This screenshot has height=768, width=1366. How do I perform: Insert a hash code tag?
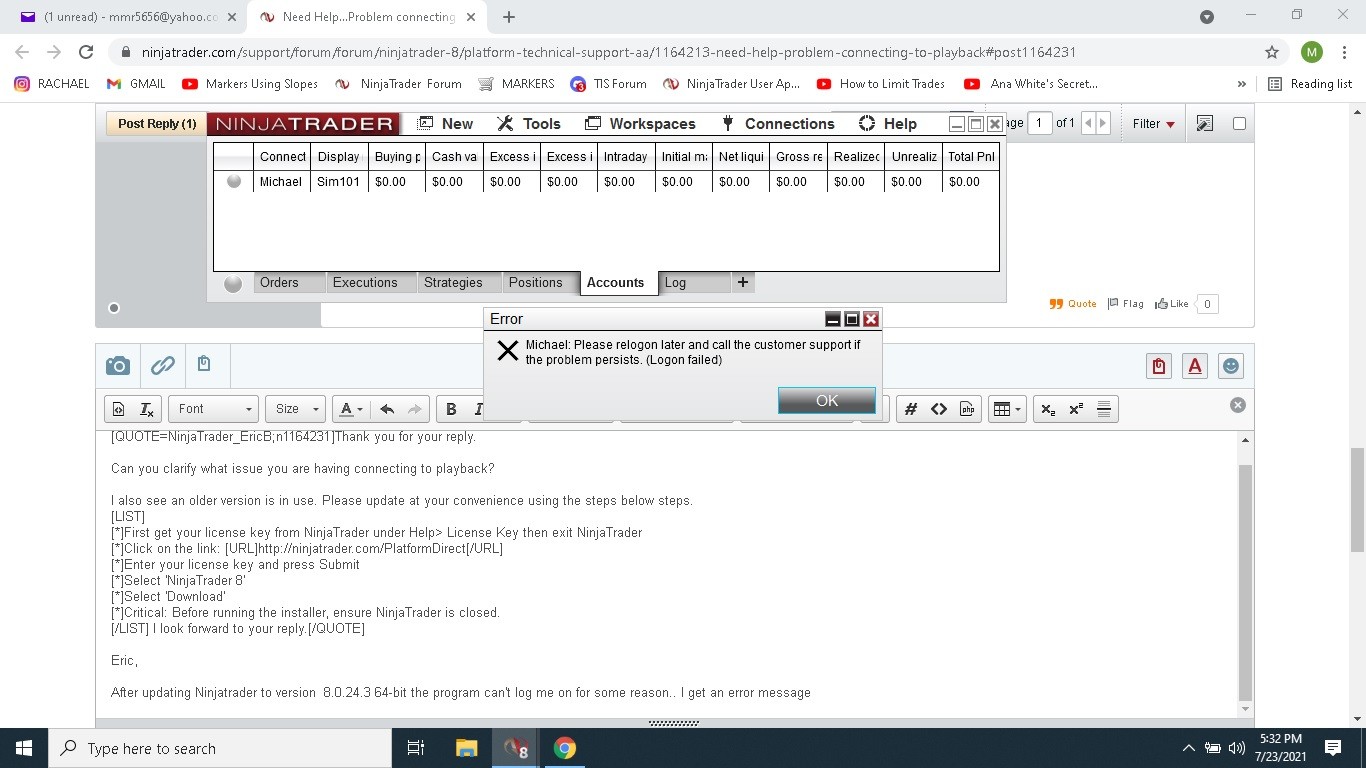coord(910,409)
